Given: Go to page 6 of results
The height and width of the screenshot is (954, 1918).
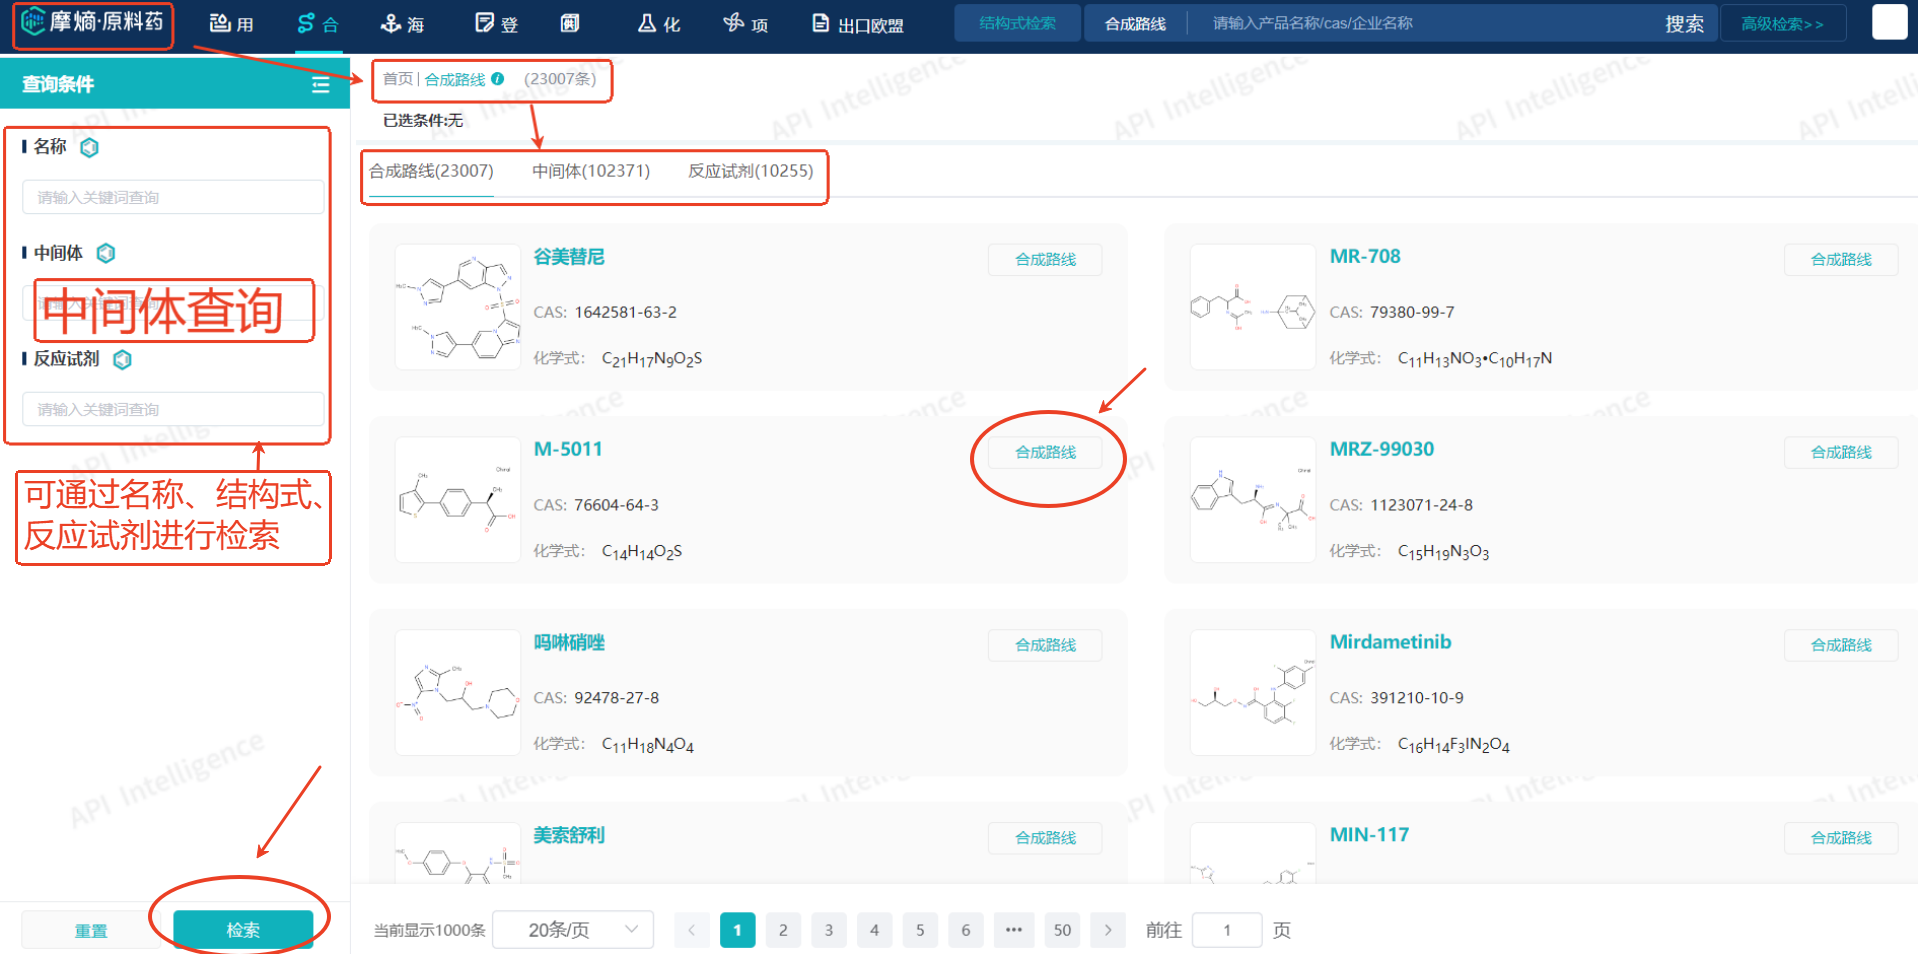Looking at the screenshot, I should coord(966,930).
